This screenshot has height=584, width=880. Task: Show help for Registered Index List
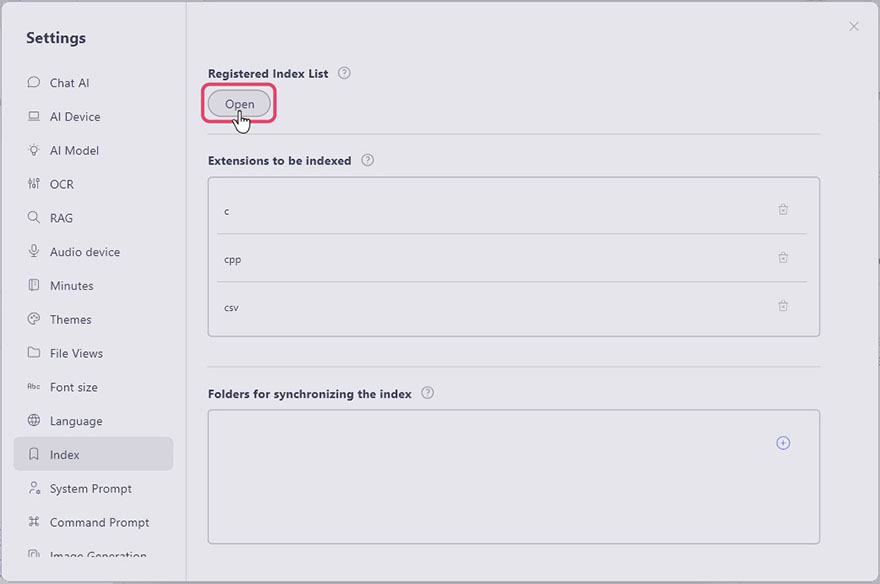[344, 73]
